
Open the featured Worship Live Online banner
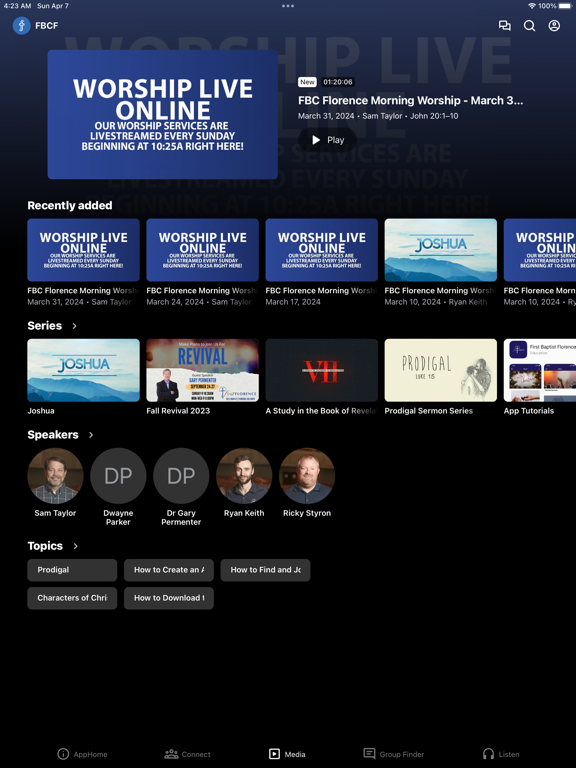[x=163, y=115]
